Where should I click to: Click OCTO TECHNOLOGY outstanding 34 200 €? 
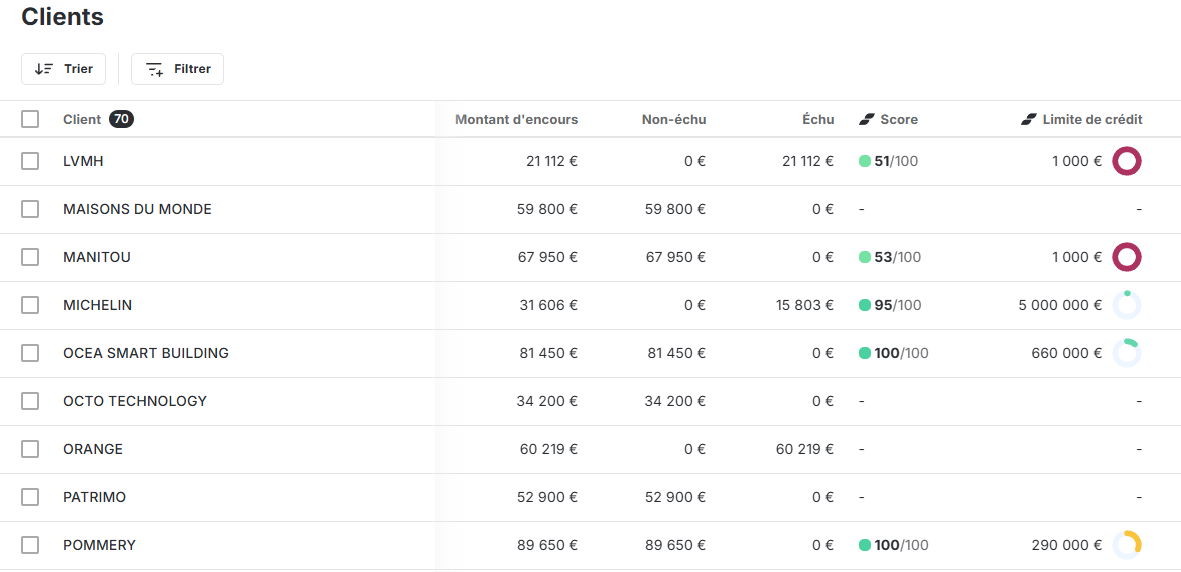[548, 401]
